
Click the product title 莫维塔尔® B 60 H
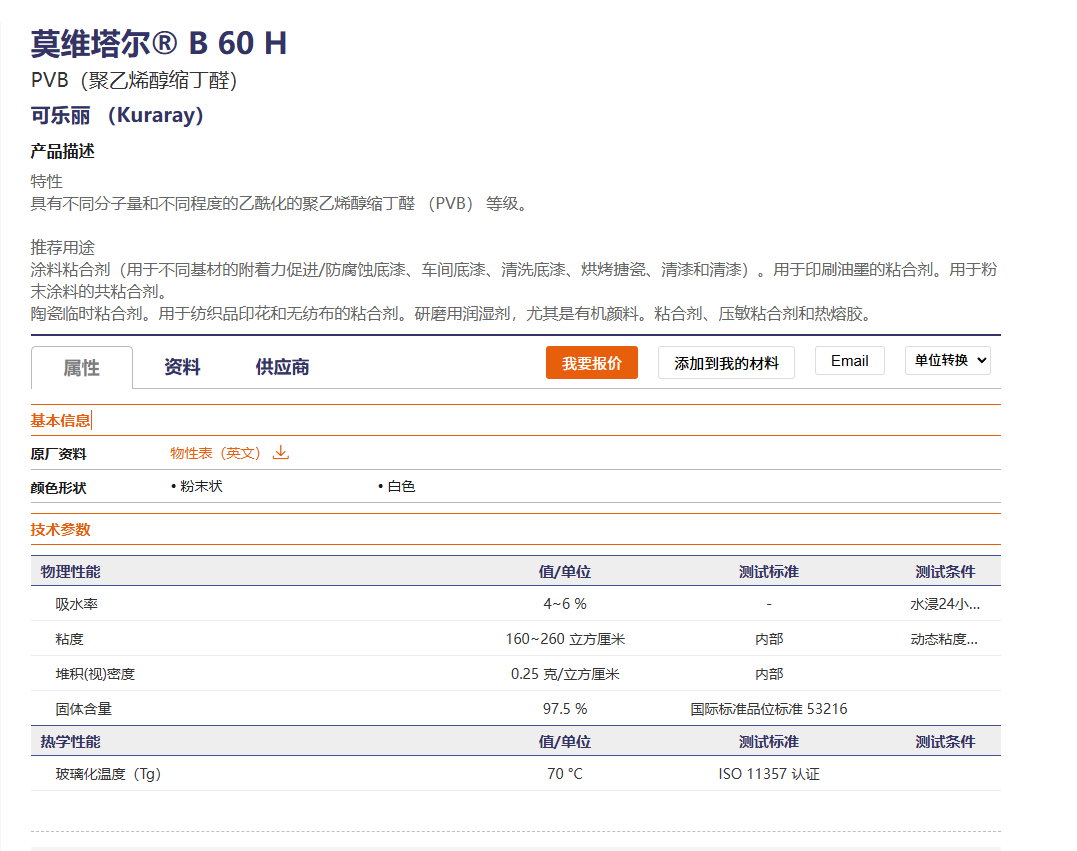click(x=159, y=43)
